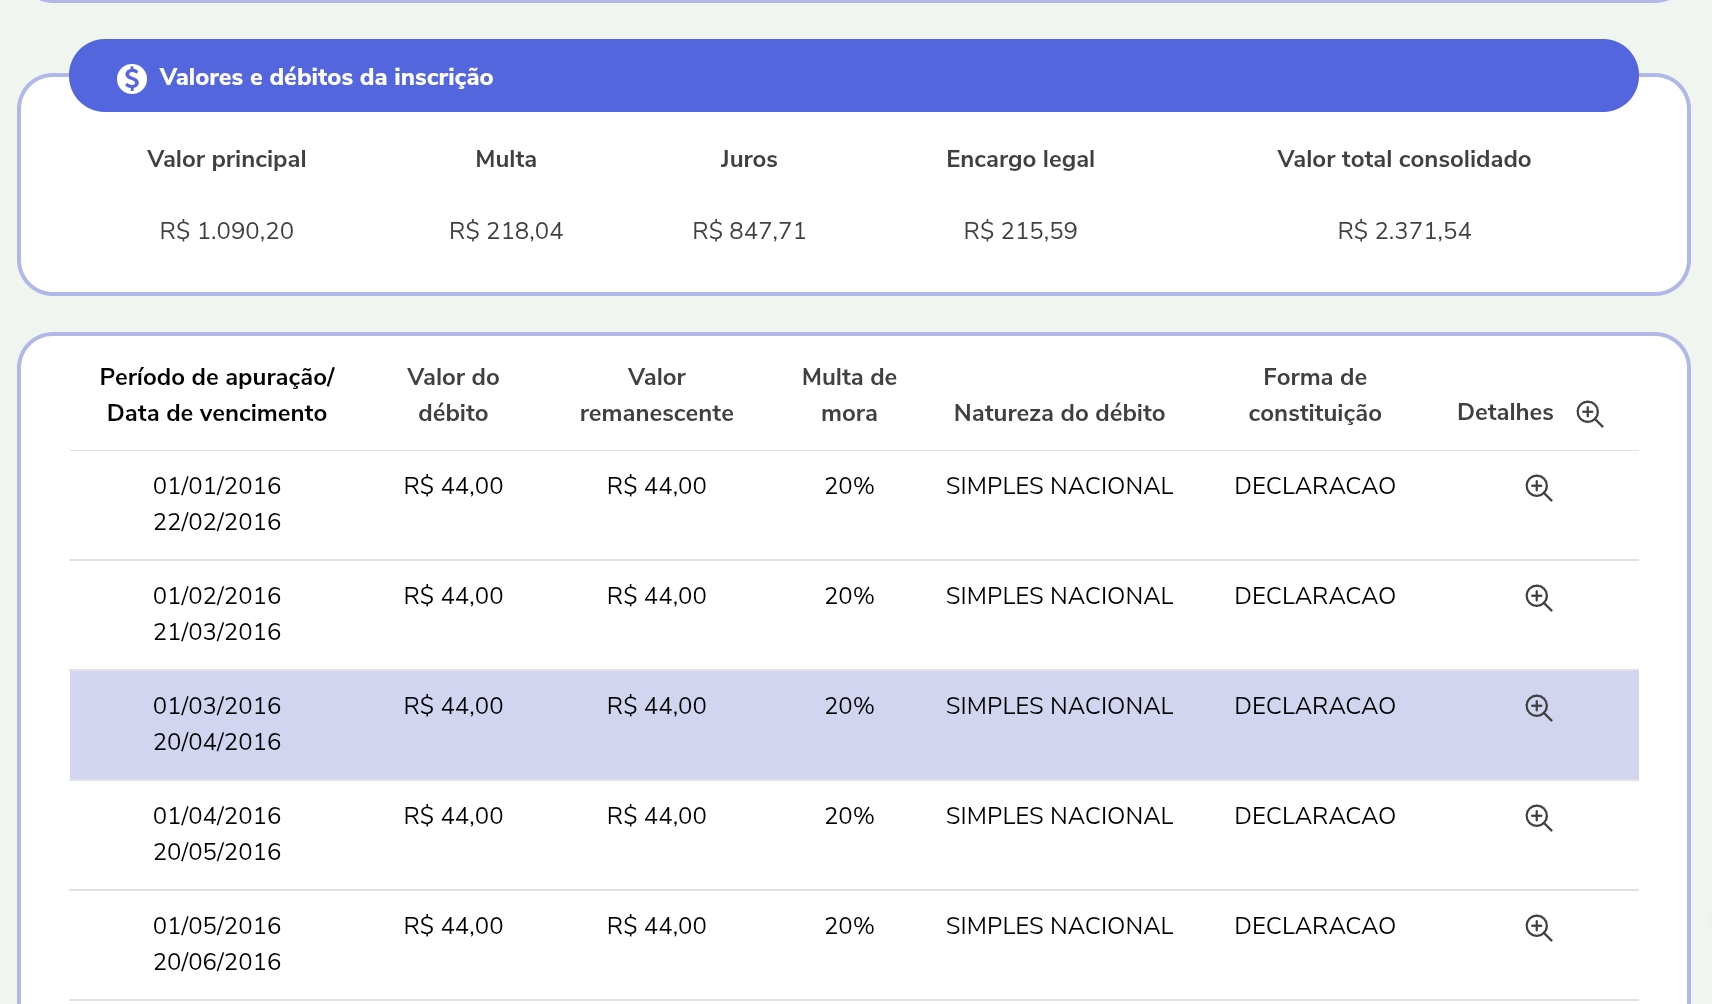Click the magnifier icon beside Detalhes header
This screenshot has height=1004, width=1712.
point(1589,414)
